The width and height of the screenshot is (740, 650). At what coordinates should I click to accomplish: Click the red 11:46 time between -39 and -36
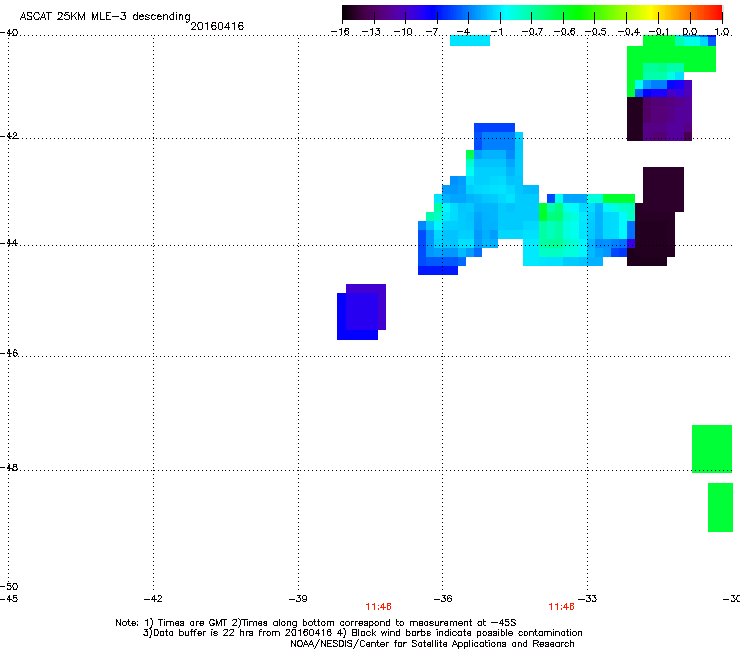click(x=378, y=607)
